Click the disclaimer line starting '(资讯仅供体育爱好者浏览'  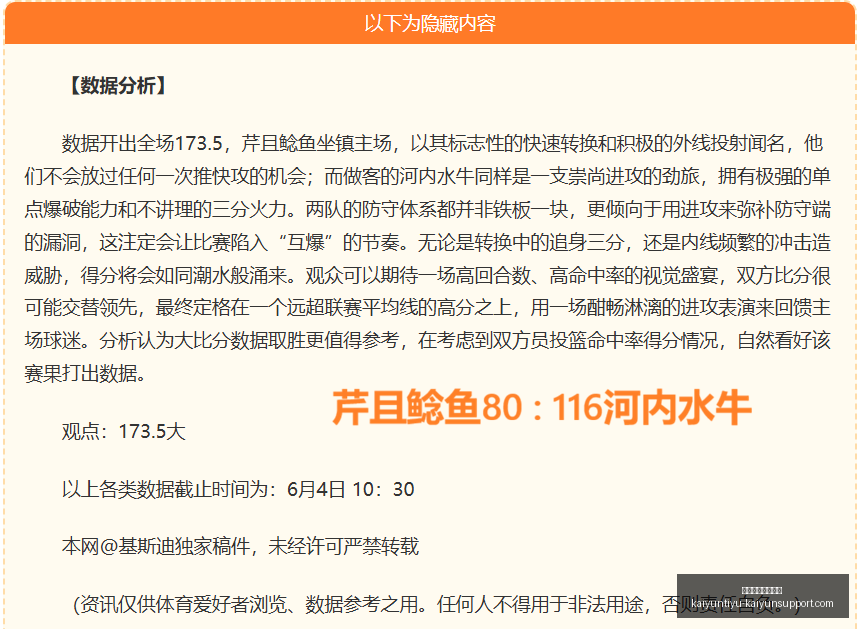pyautogui.click(x=437, y=604)
